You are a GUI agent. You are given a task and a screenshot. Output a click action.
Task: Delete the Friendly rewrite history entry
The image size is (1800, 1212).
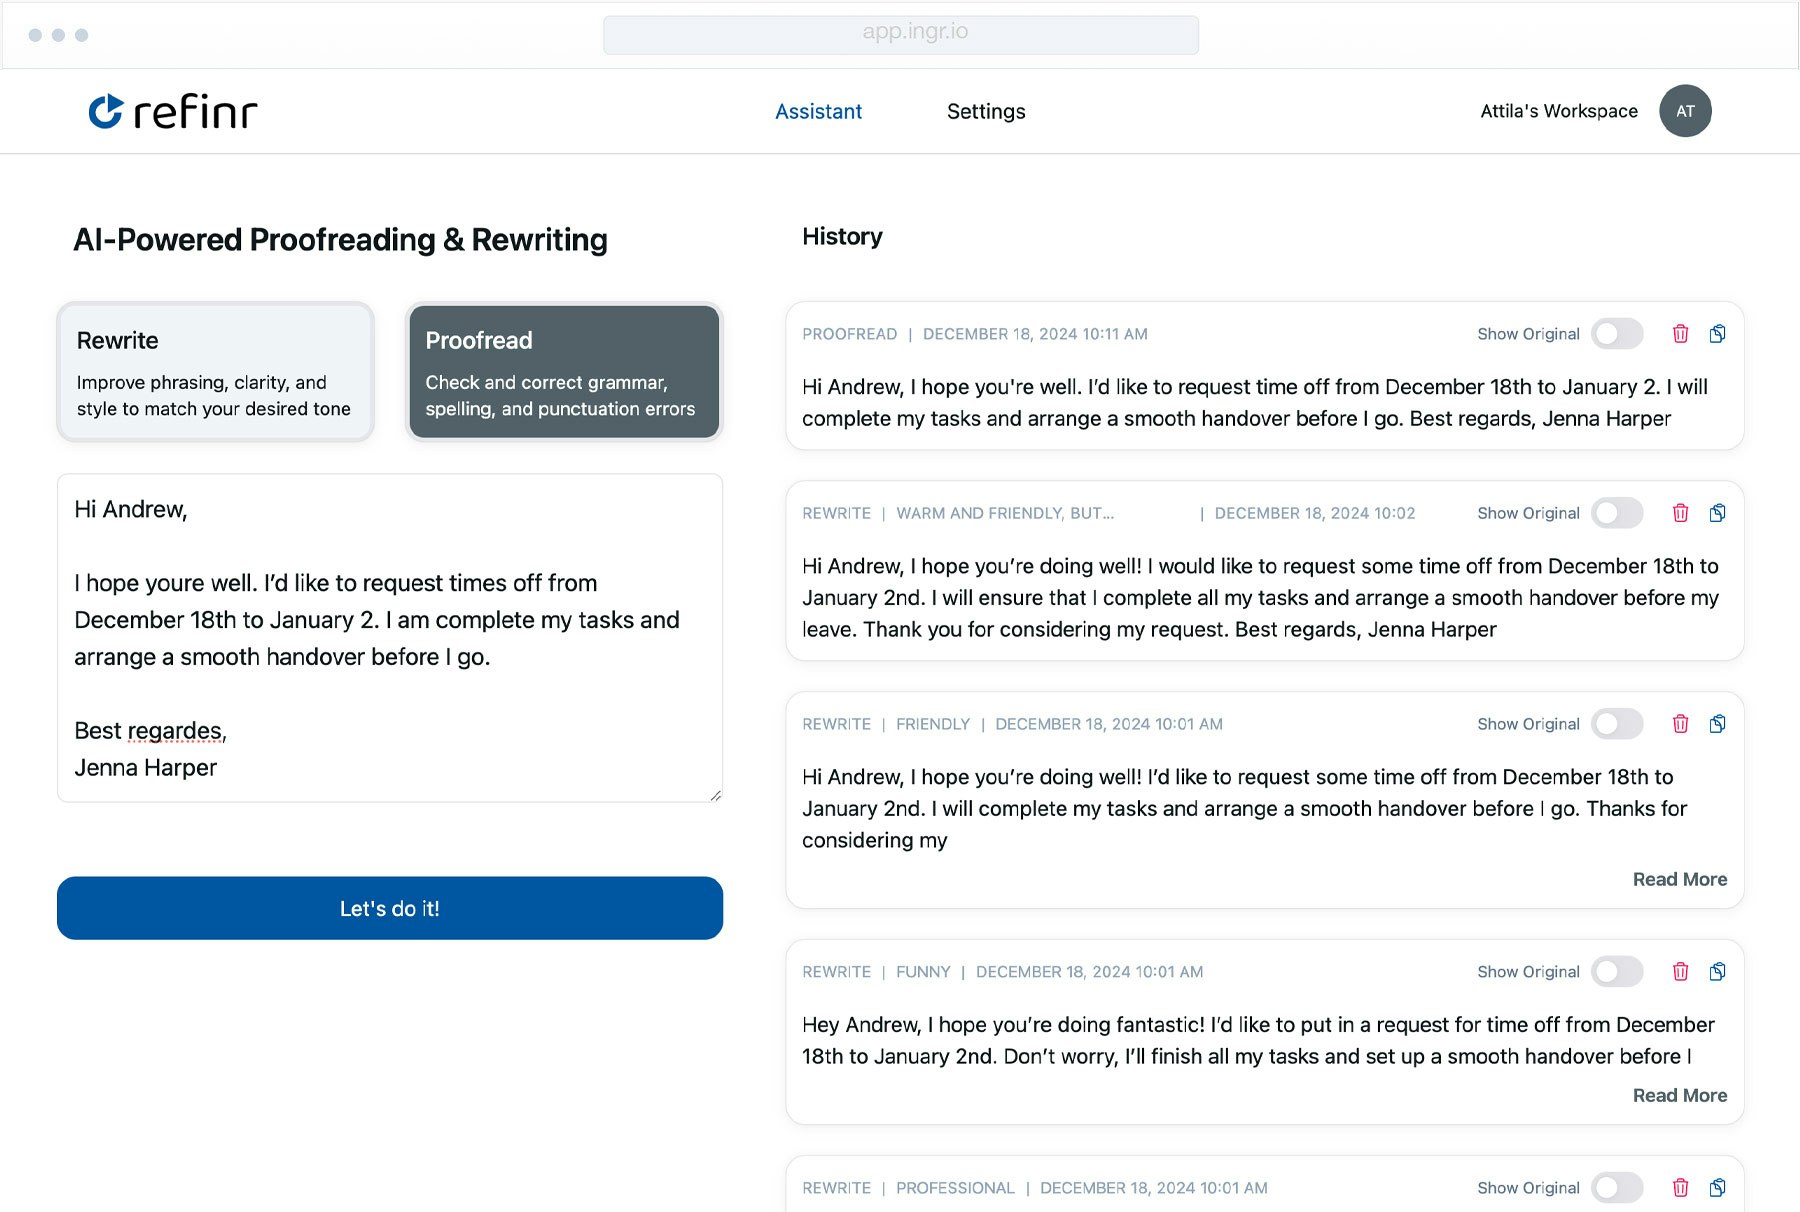point(1680,724)
